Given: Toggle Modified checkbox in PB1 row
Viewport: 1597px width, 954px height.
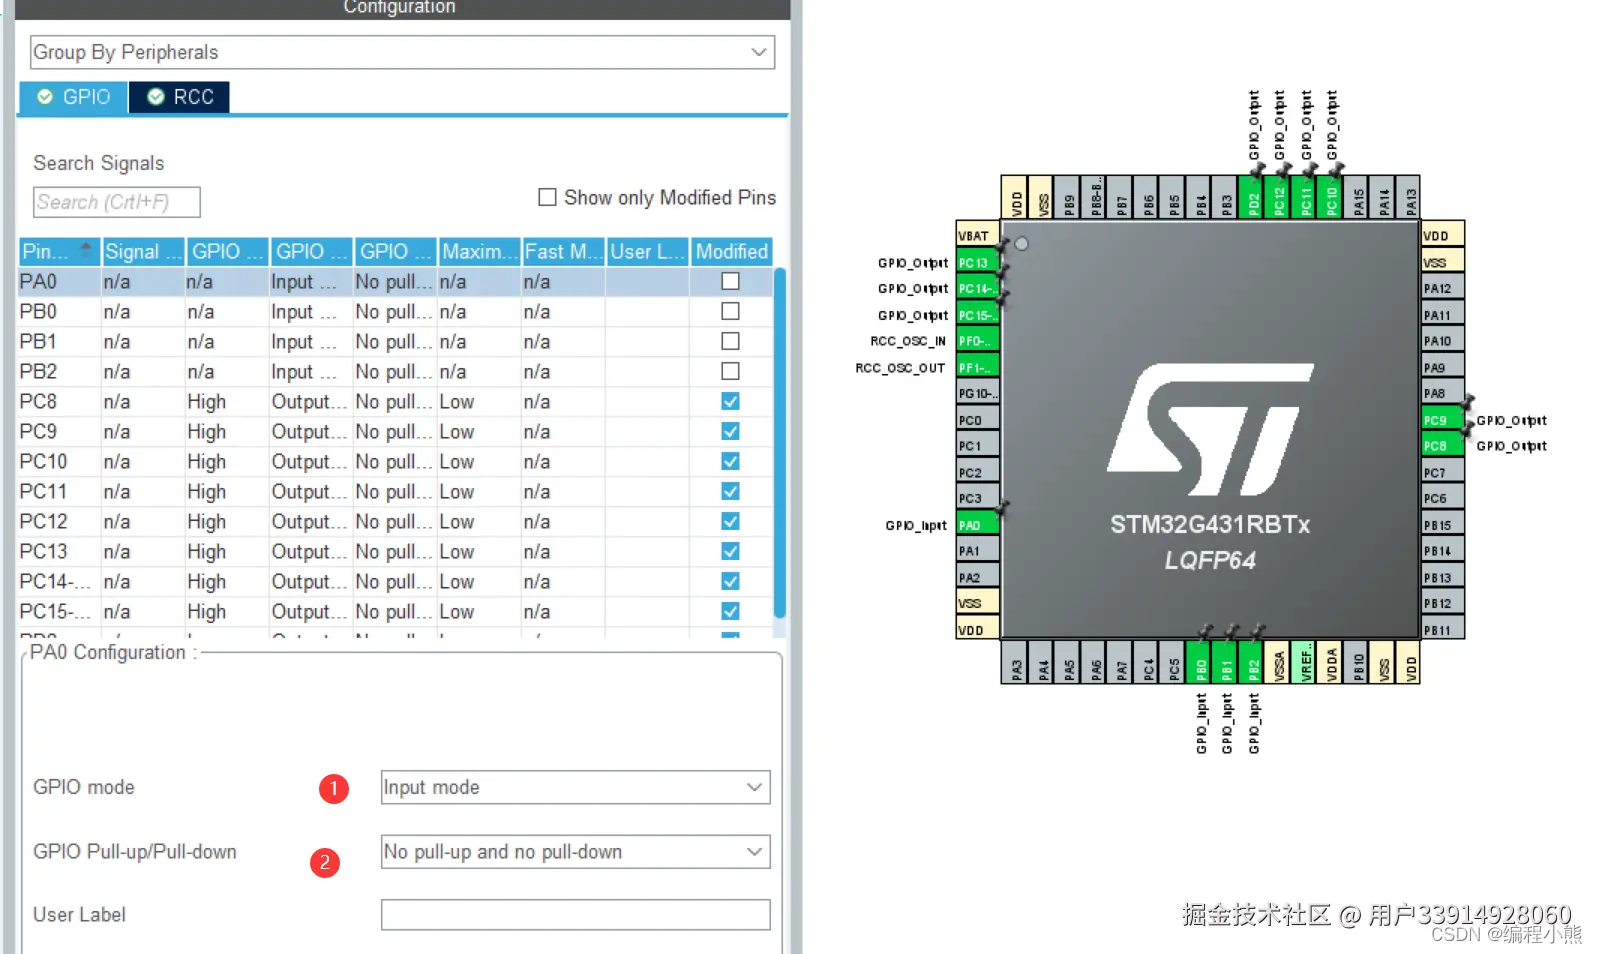Looking at the screenshot, I should (731, 342).
